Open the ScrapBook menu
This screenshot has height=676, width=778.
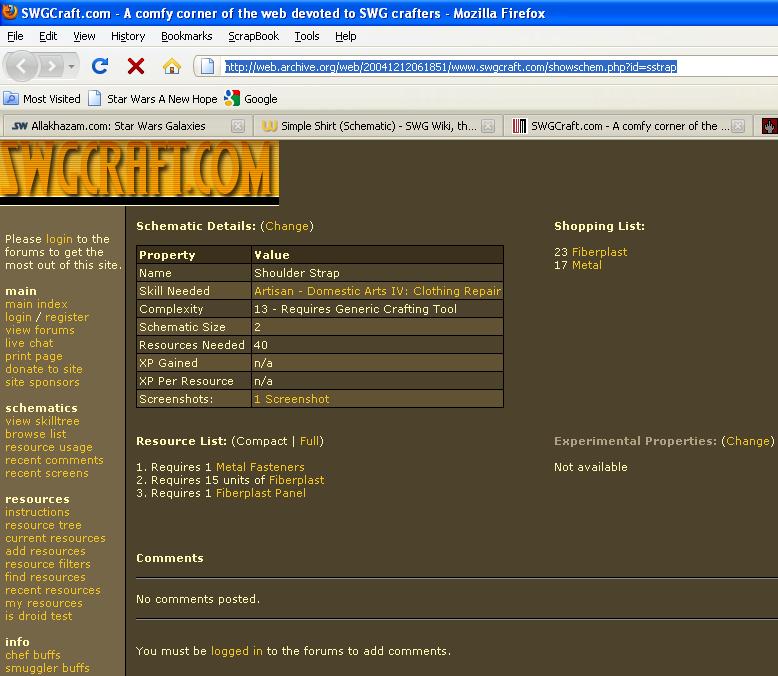[253, 36]
